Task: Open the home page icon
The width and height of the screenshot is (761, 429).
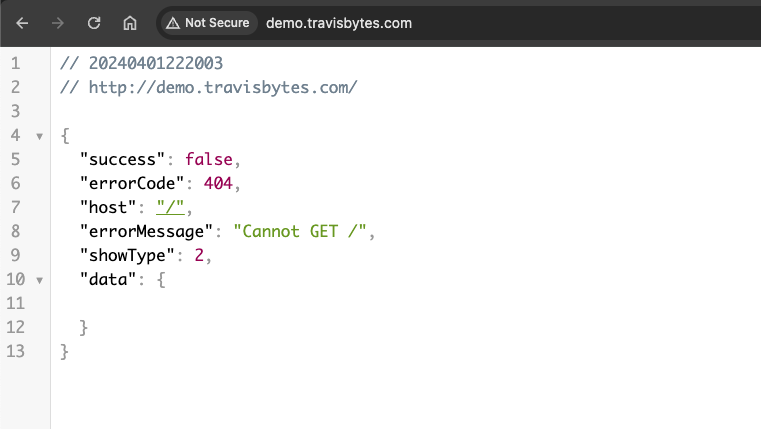Action: [130, 23]
